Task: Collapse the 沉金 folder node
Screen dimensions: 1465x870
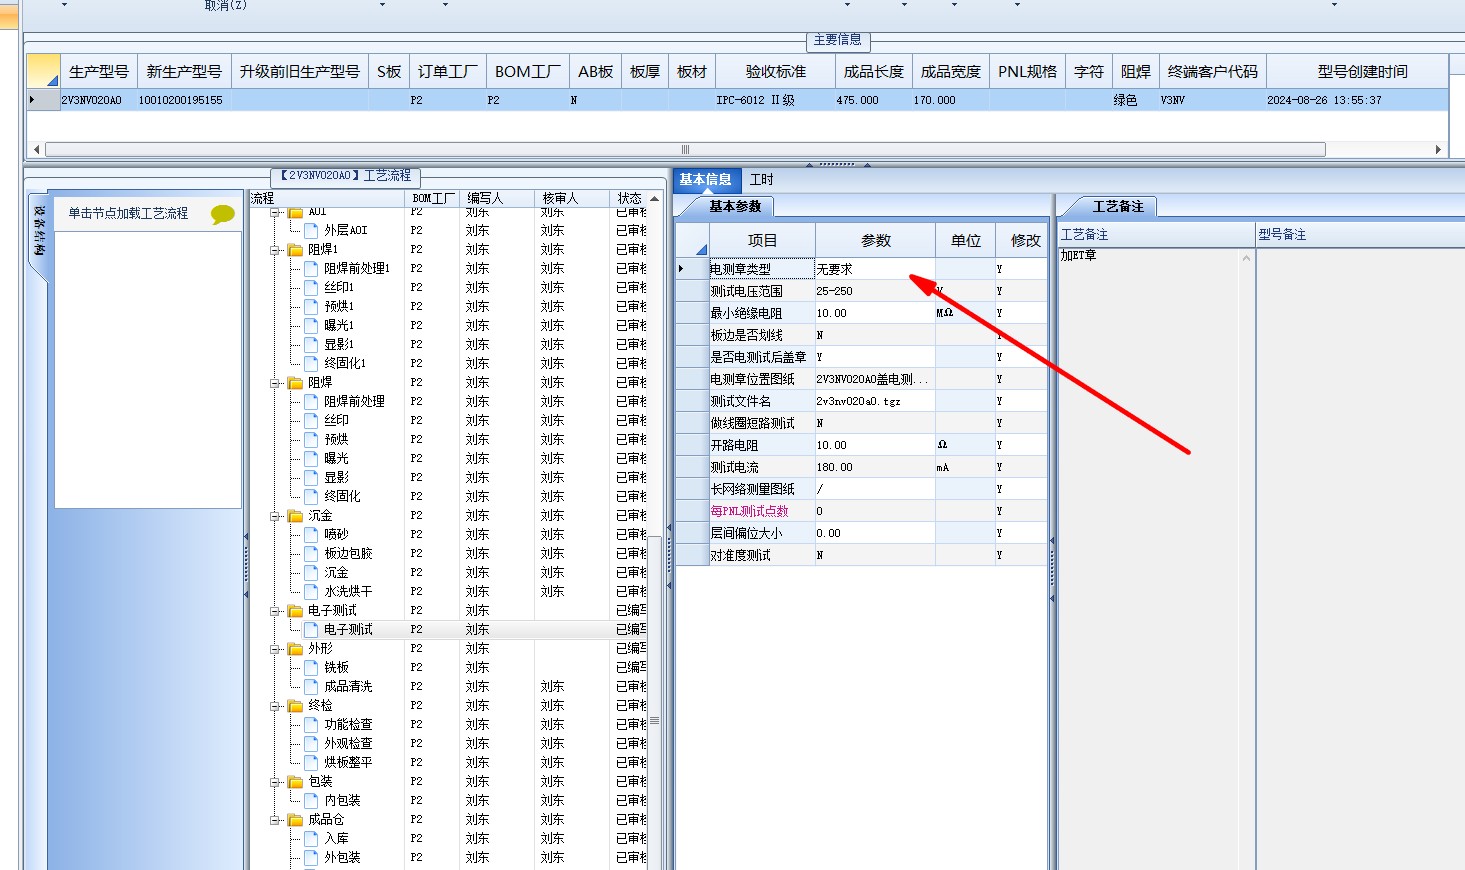Action: 275,516
